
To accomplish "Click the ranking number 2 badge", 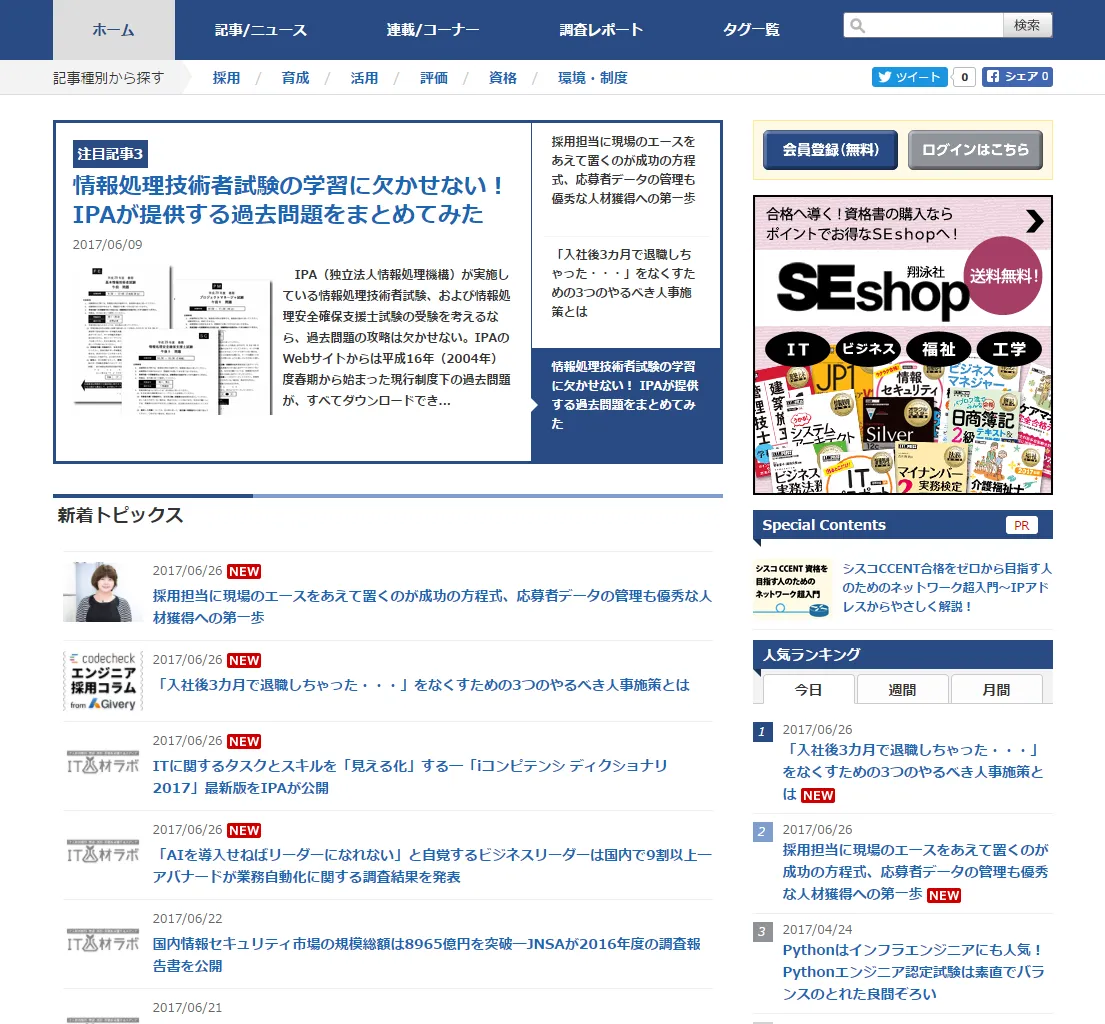I will (x=762, y=832).
